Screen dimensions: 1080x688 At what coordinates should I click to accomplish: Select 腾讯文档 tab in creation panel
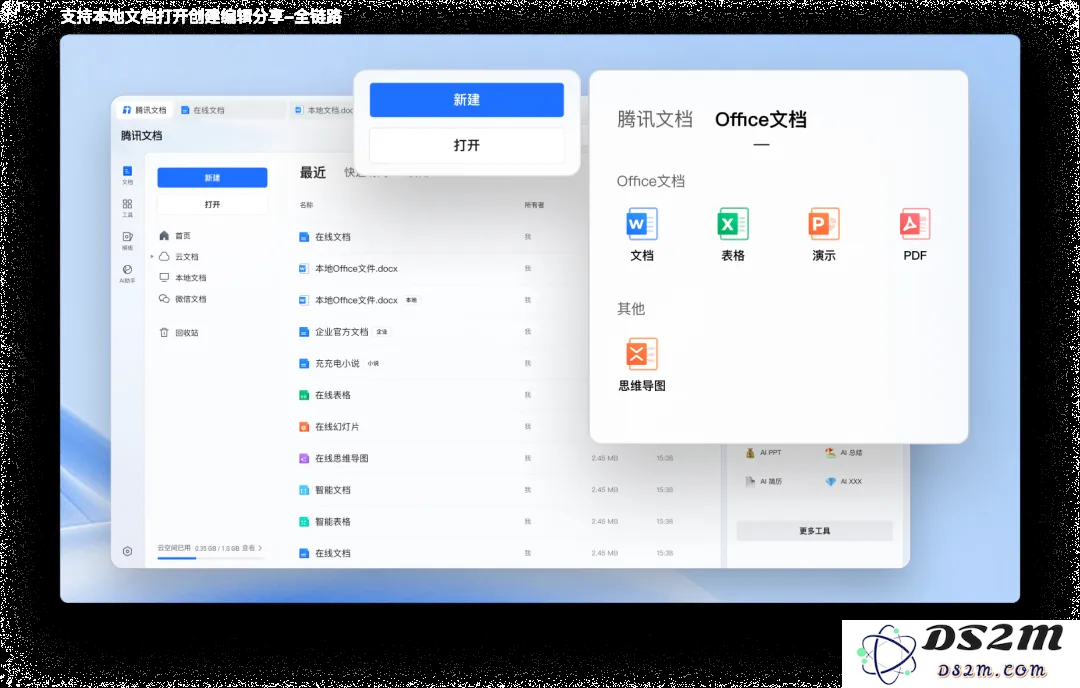click(x=654, y=119)
